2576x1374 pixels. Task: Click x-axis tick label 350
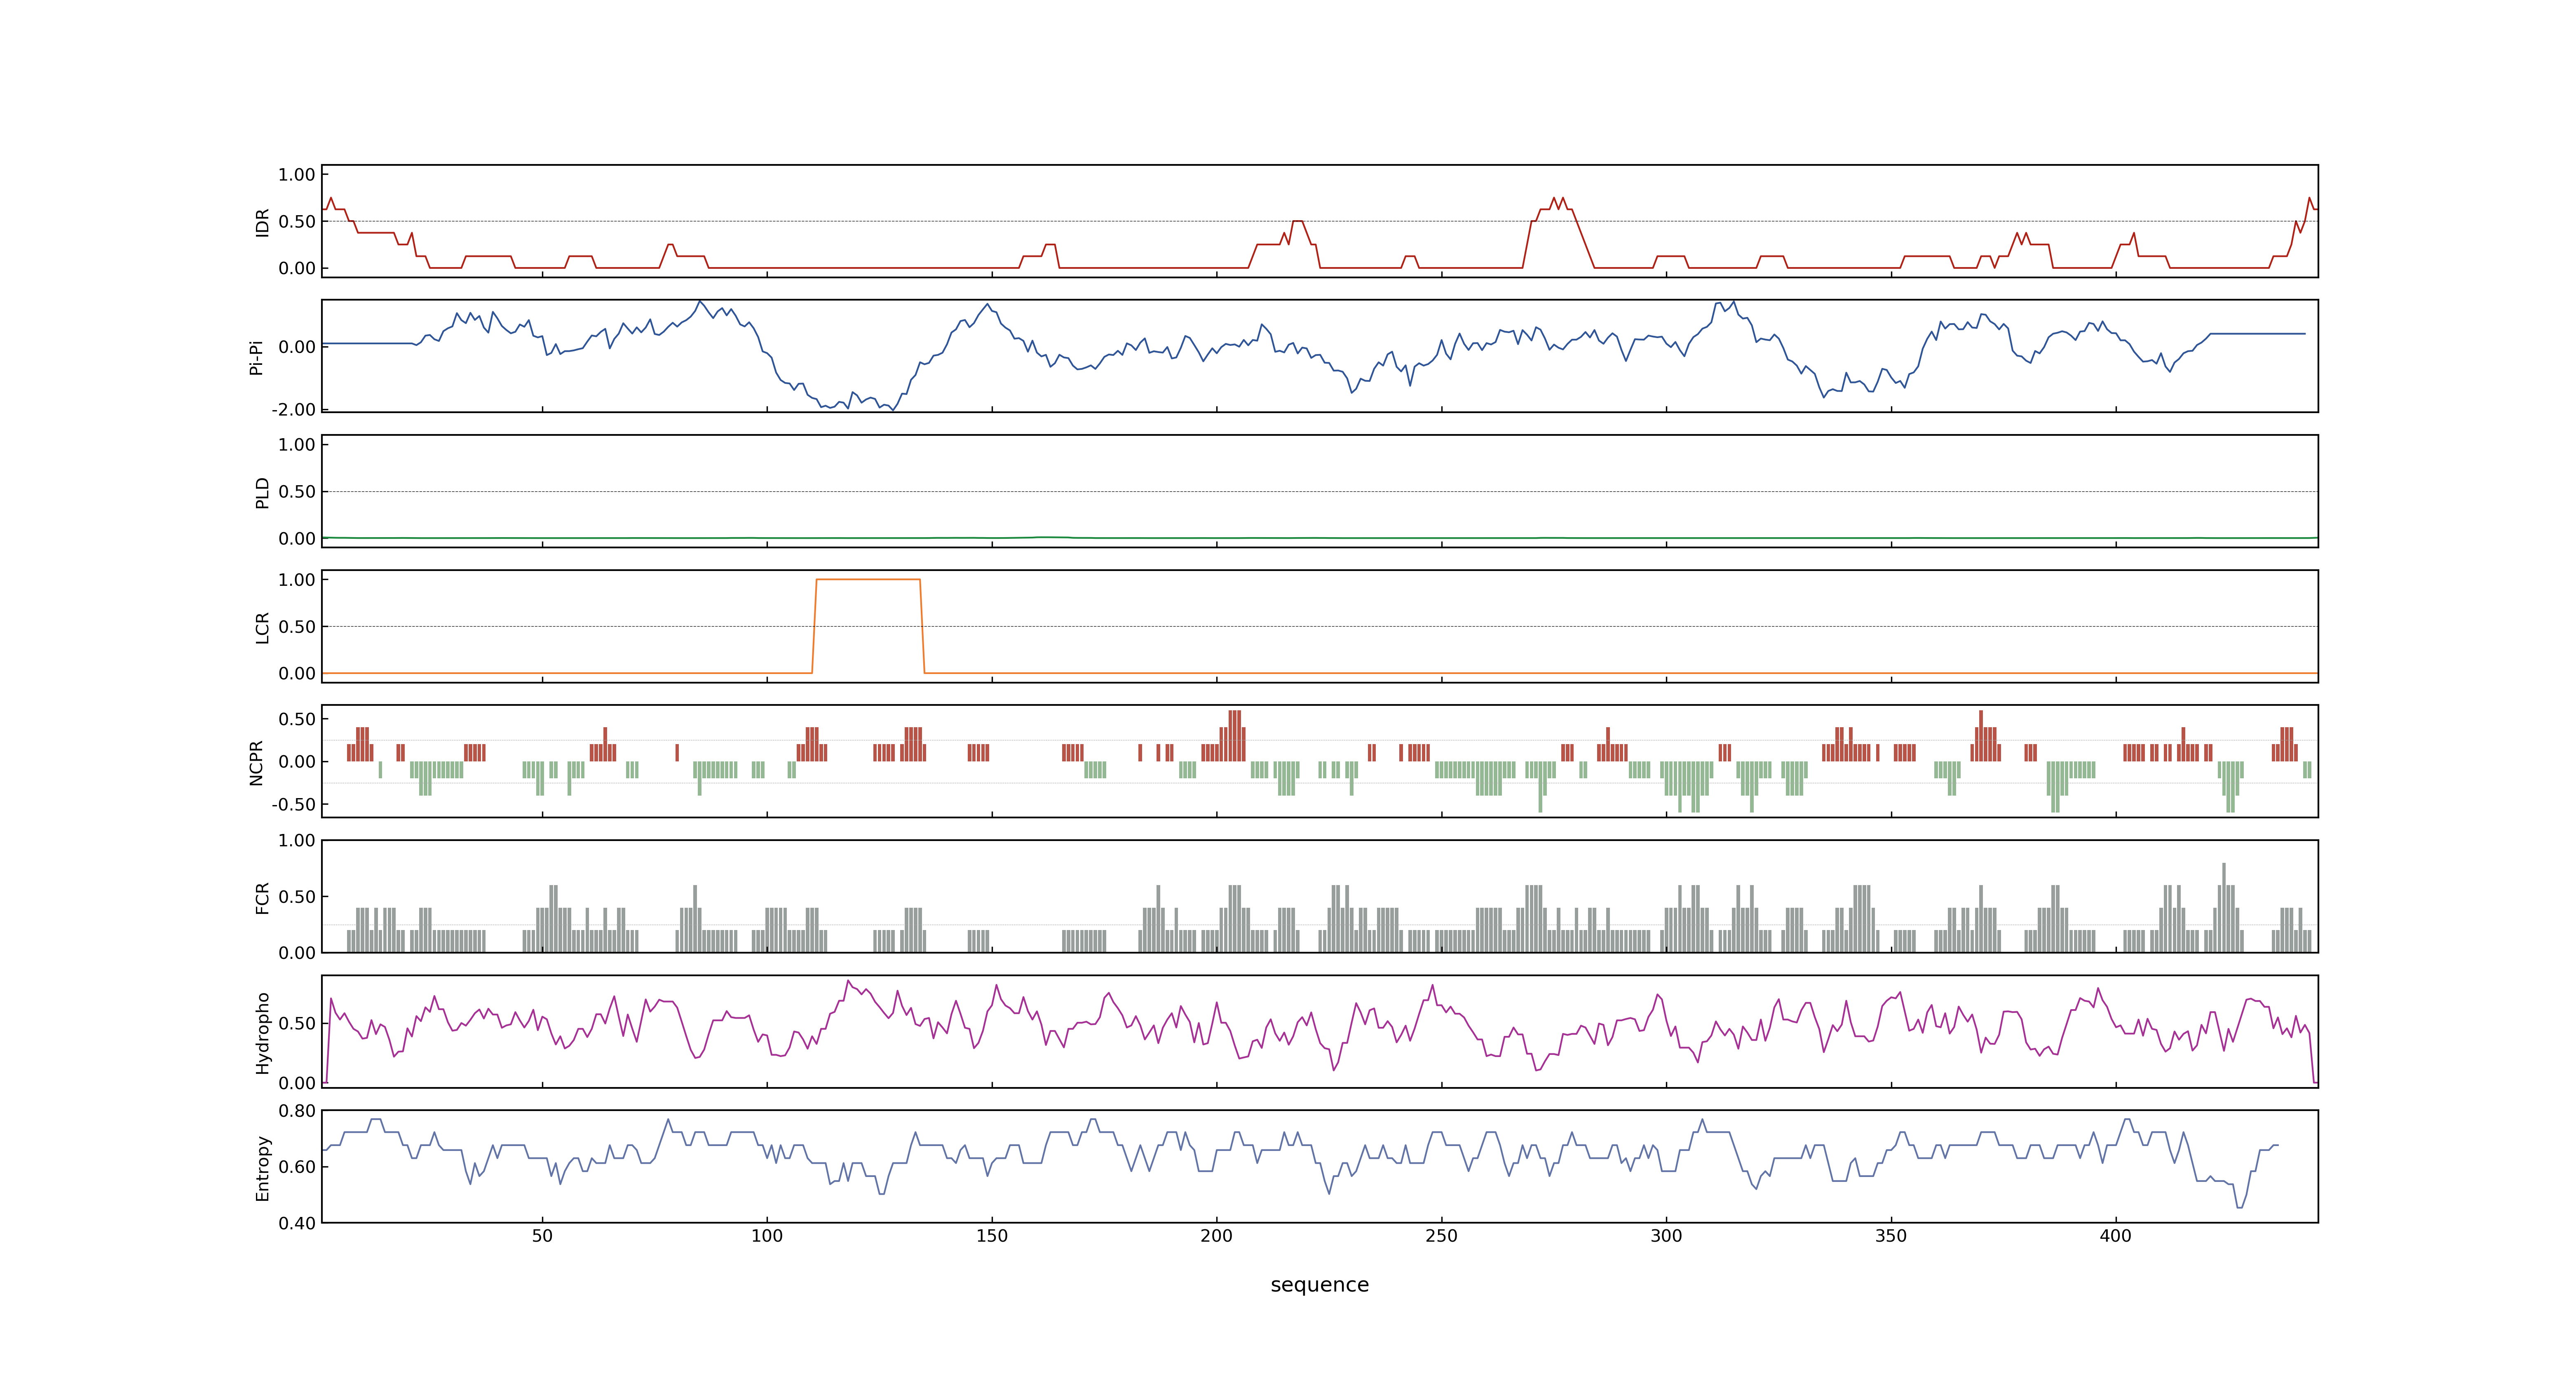(x=1891, y=1236)
